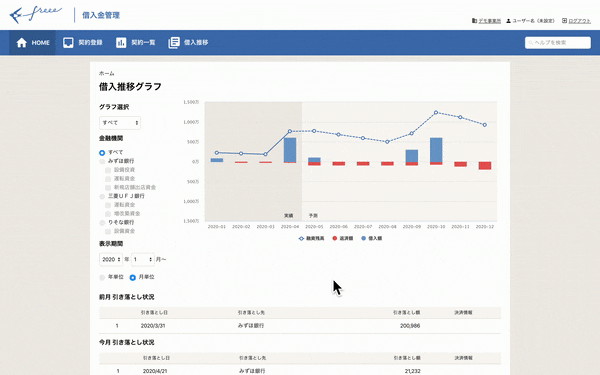The image size is (600, 375).
Task: Click the 2020-10 融資残高 line point
Action: (x=436, y=112)
